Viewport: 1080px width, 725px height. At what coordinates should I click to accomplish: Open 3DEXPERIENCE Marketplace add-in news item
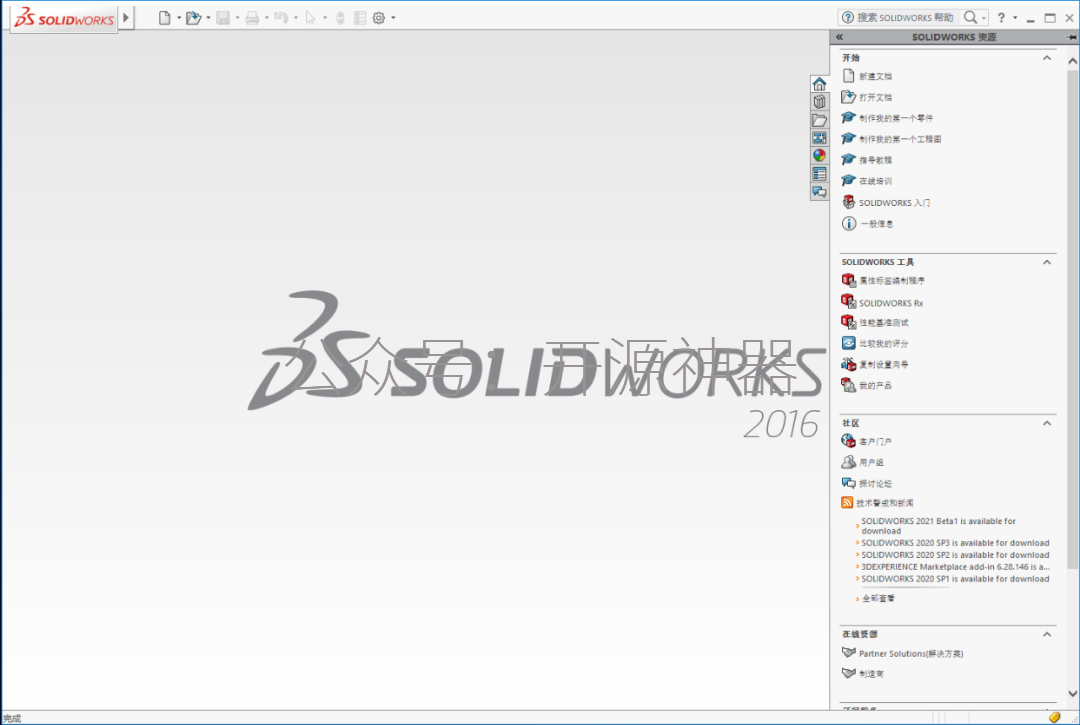(955, 567)
